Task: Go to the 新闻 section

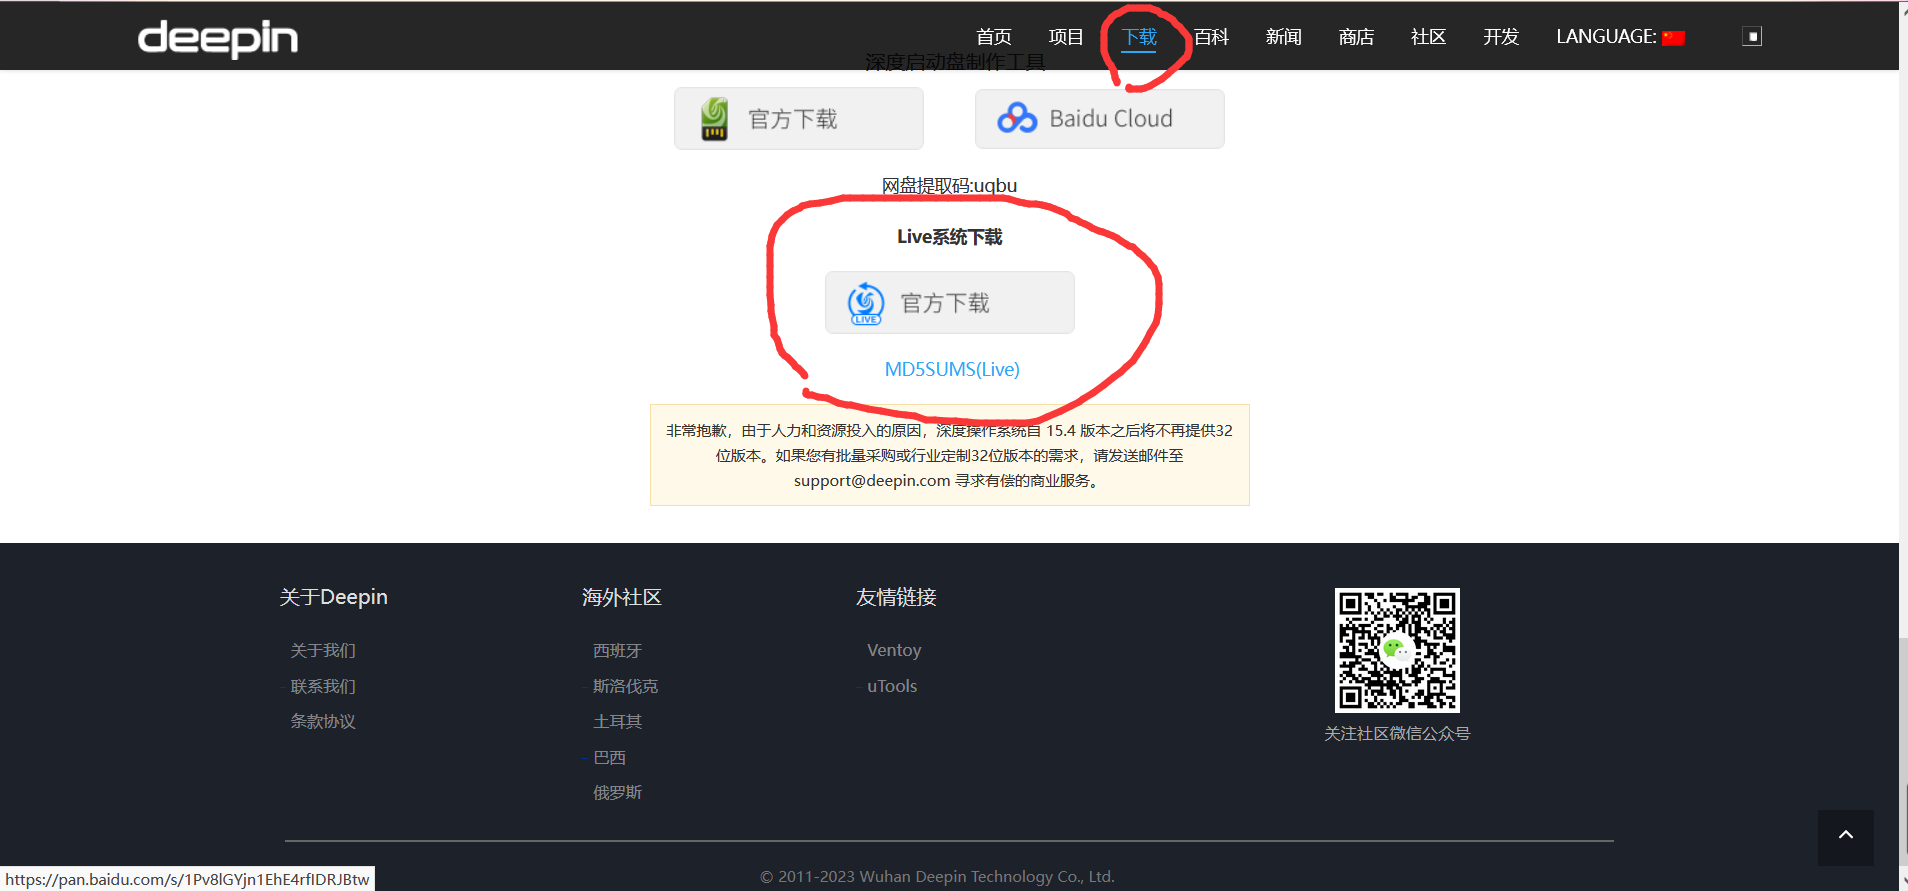Action: pyautogui.click(x=1284, y=37)
